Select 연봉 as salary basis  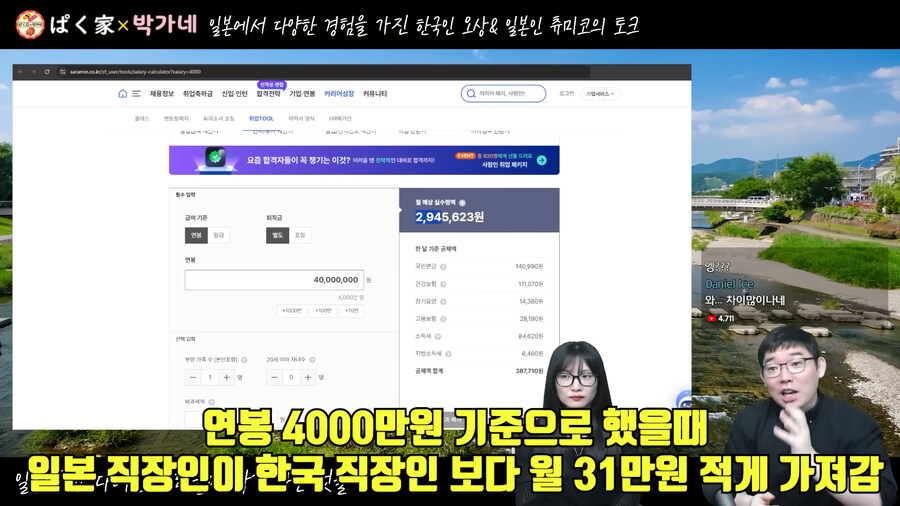click(196, 235)
